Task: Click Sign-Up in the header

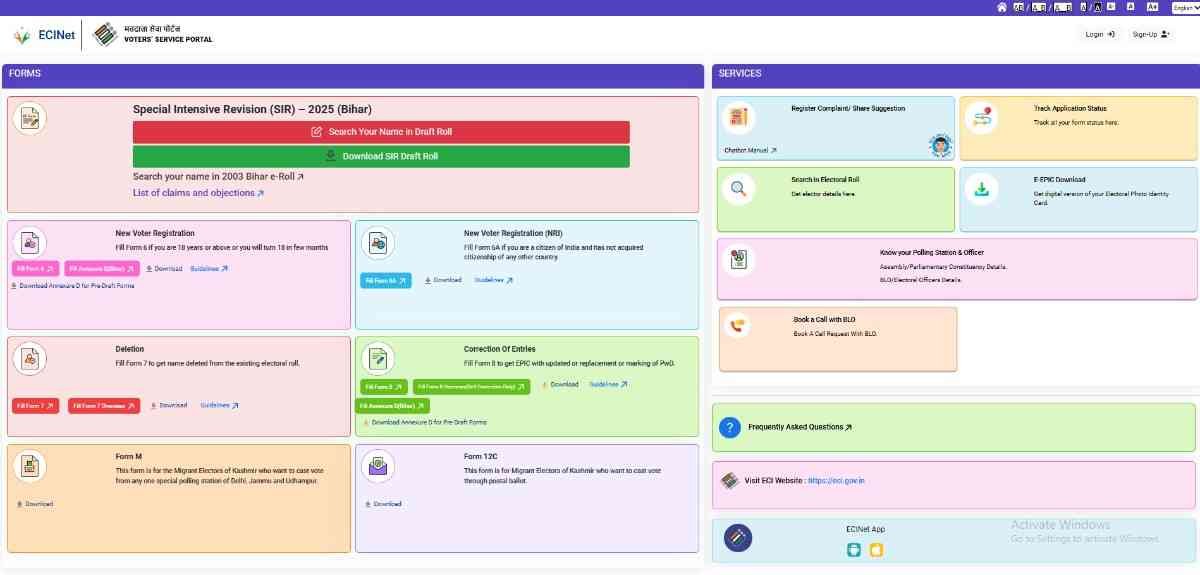Action: click(x=1149, y=34)
